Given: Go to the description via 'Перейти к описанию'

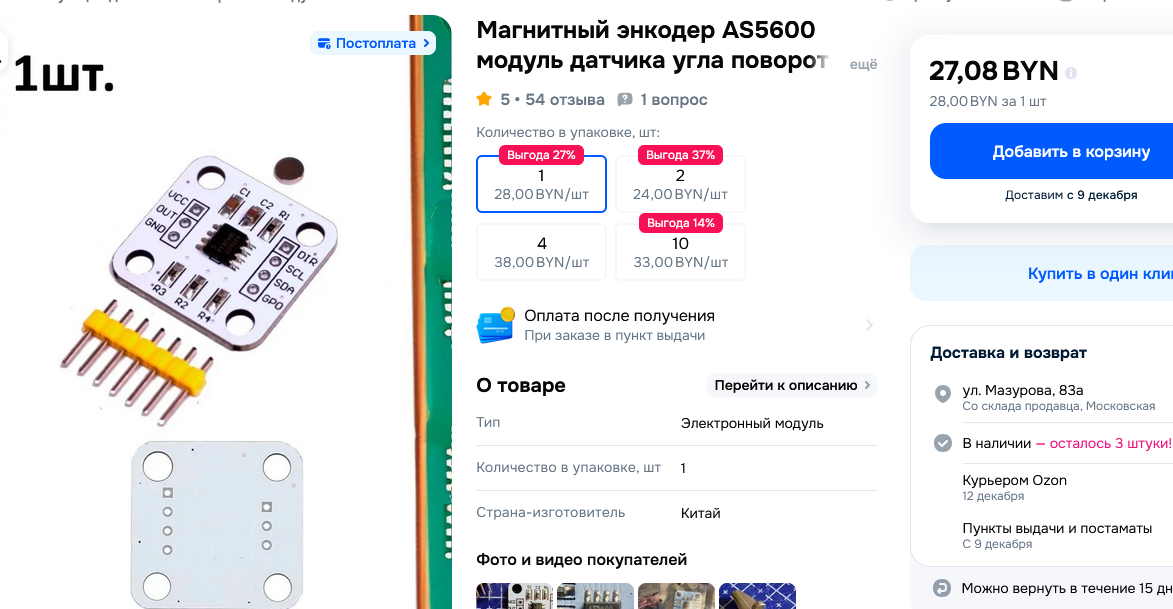Looking at the screenshot, I should pos(791,385).
